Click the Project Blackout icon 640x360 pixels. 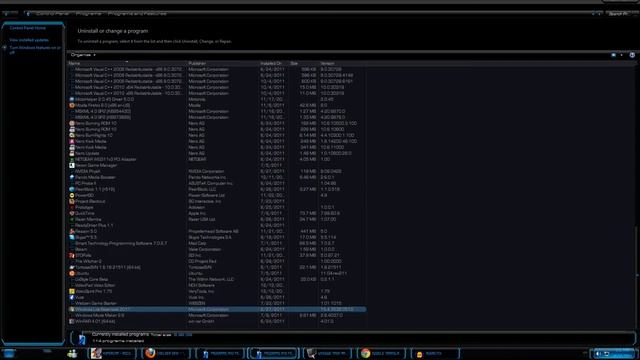point(72,201)
